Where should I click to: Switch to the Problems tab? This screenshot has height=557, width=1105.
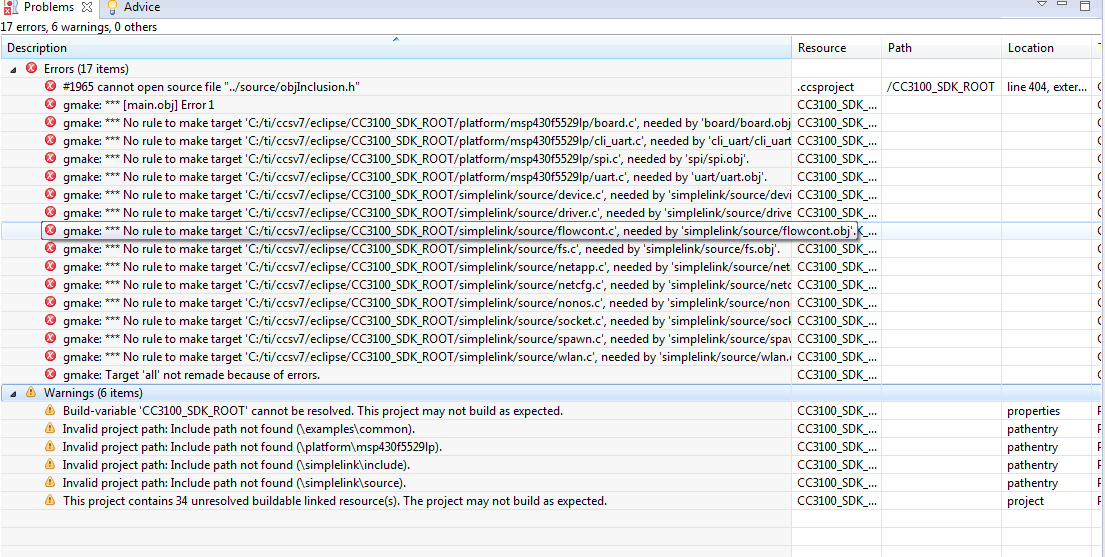click(48, 7)
